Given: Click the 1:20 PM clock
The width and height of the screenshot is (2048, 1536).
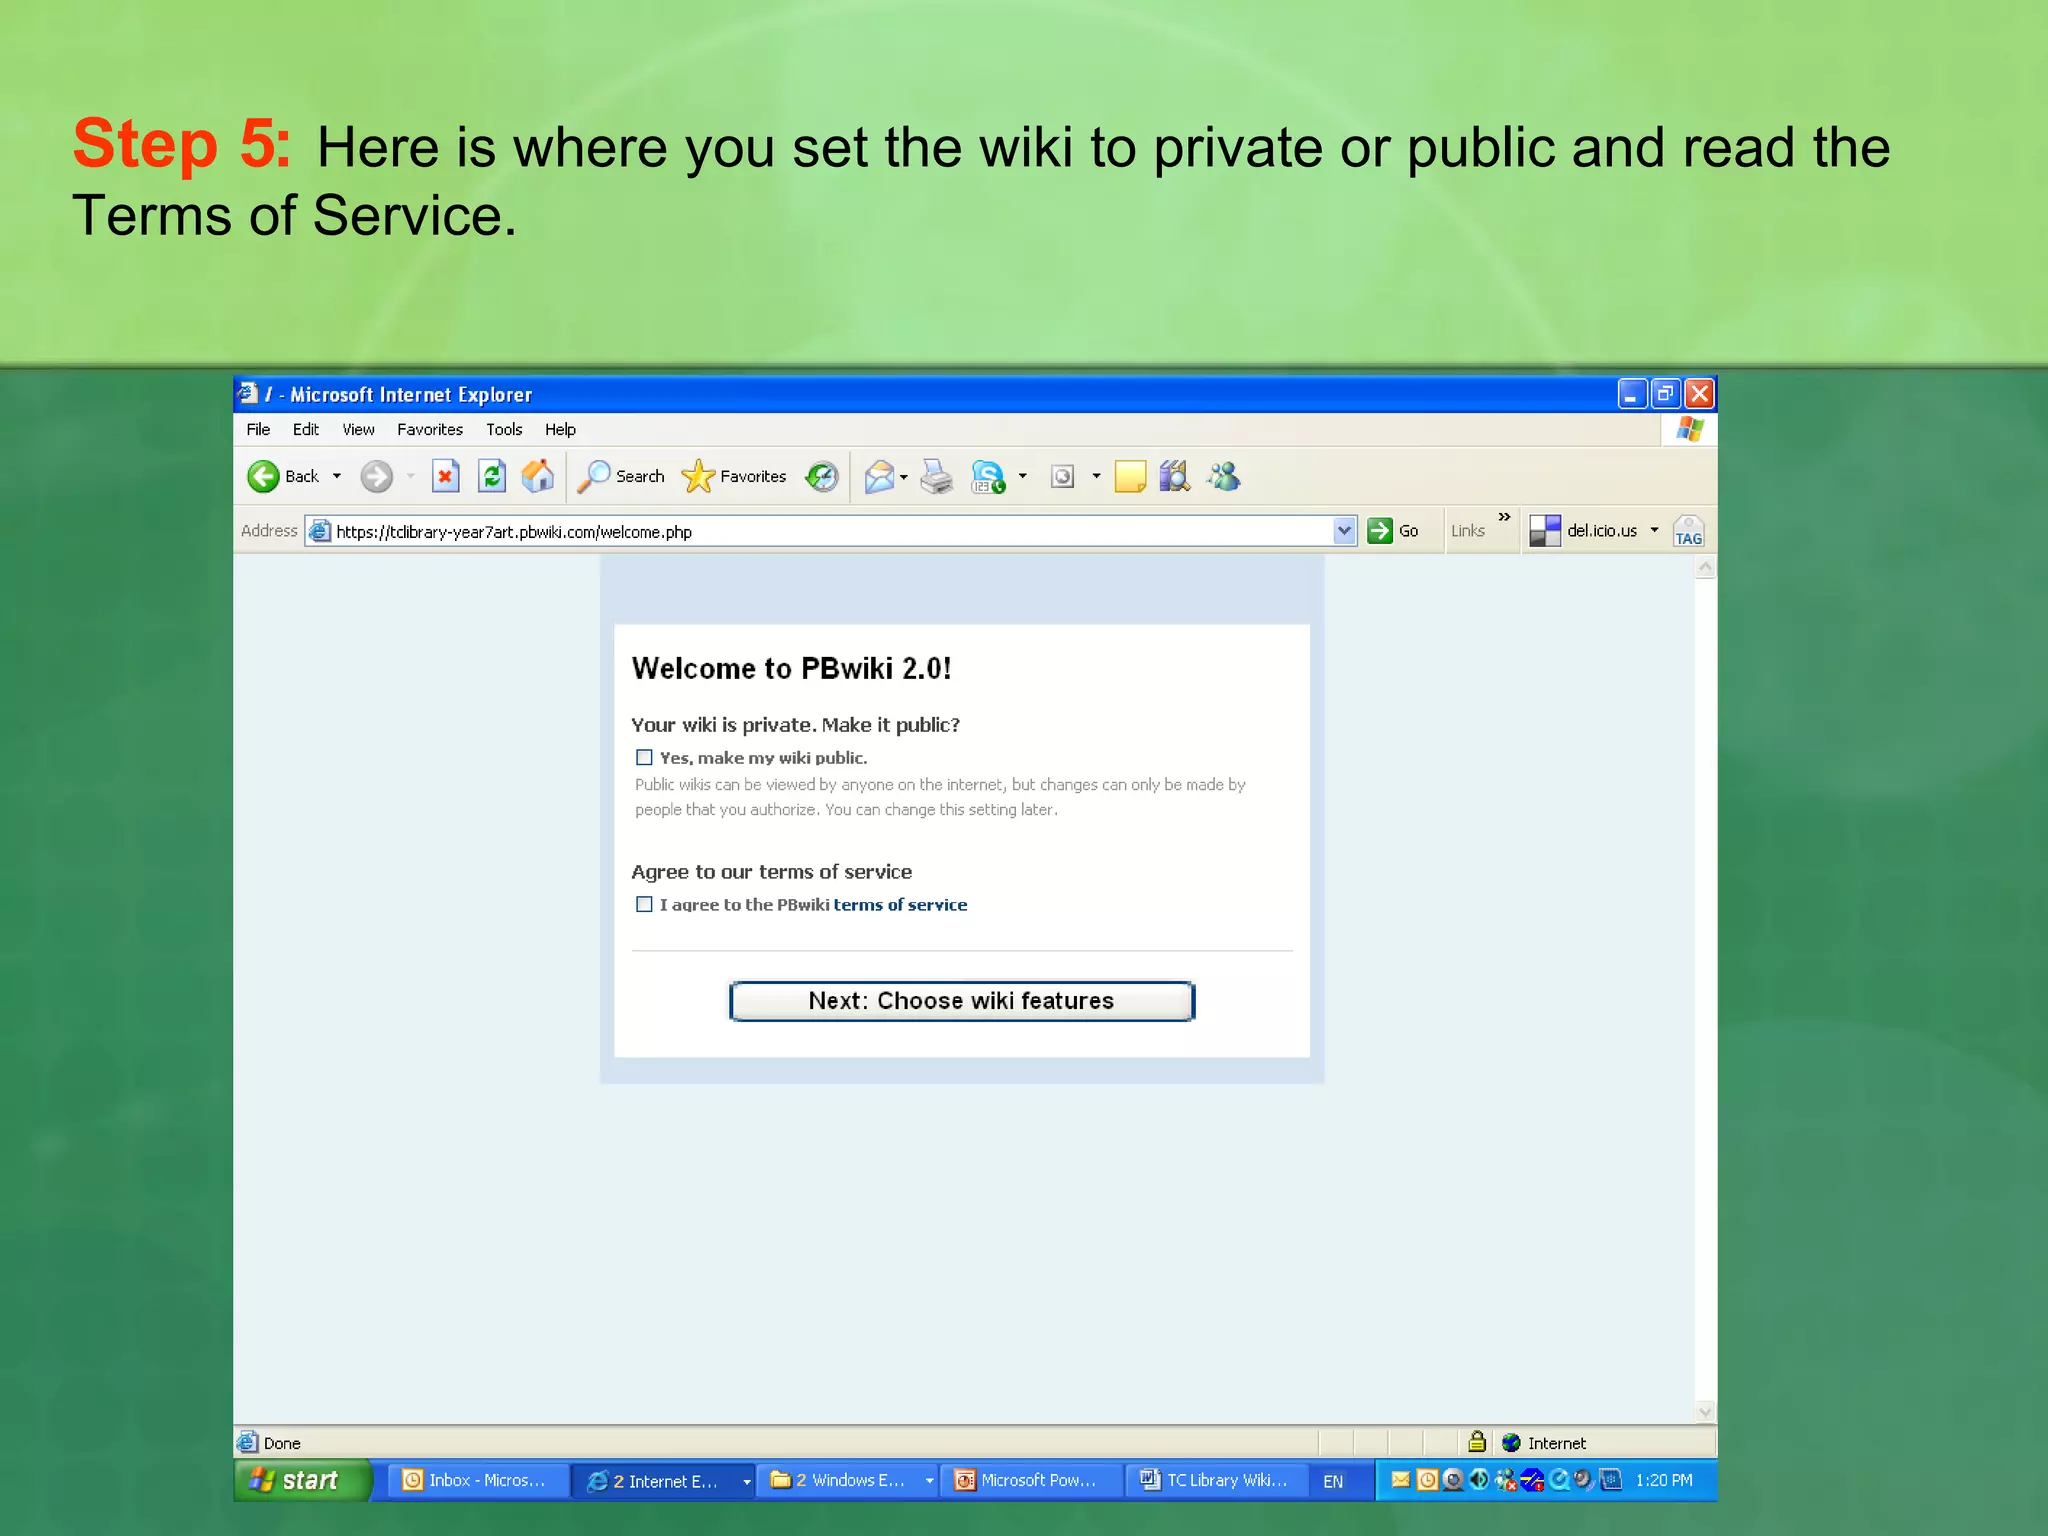Looking at the screenshot, I should point(1664,1480).
